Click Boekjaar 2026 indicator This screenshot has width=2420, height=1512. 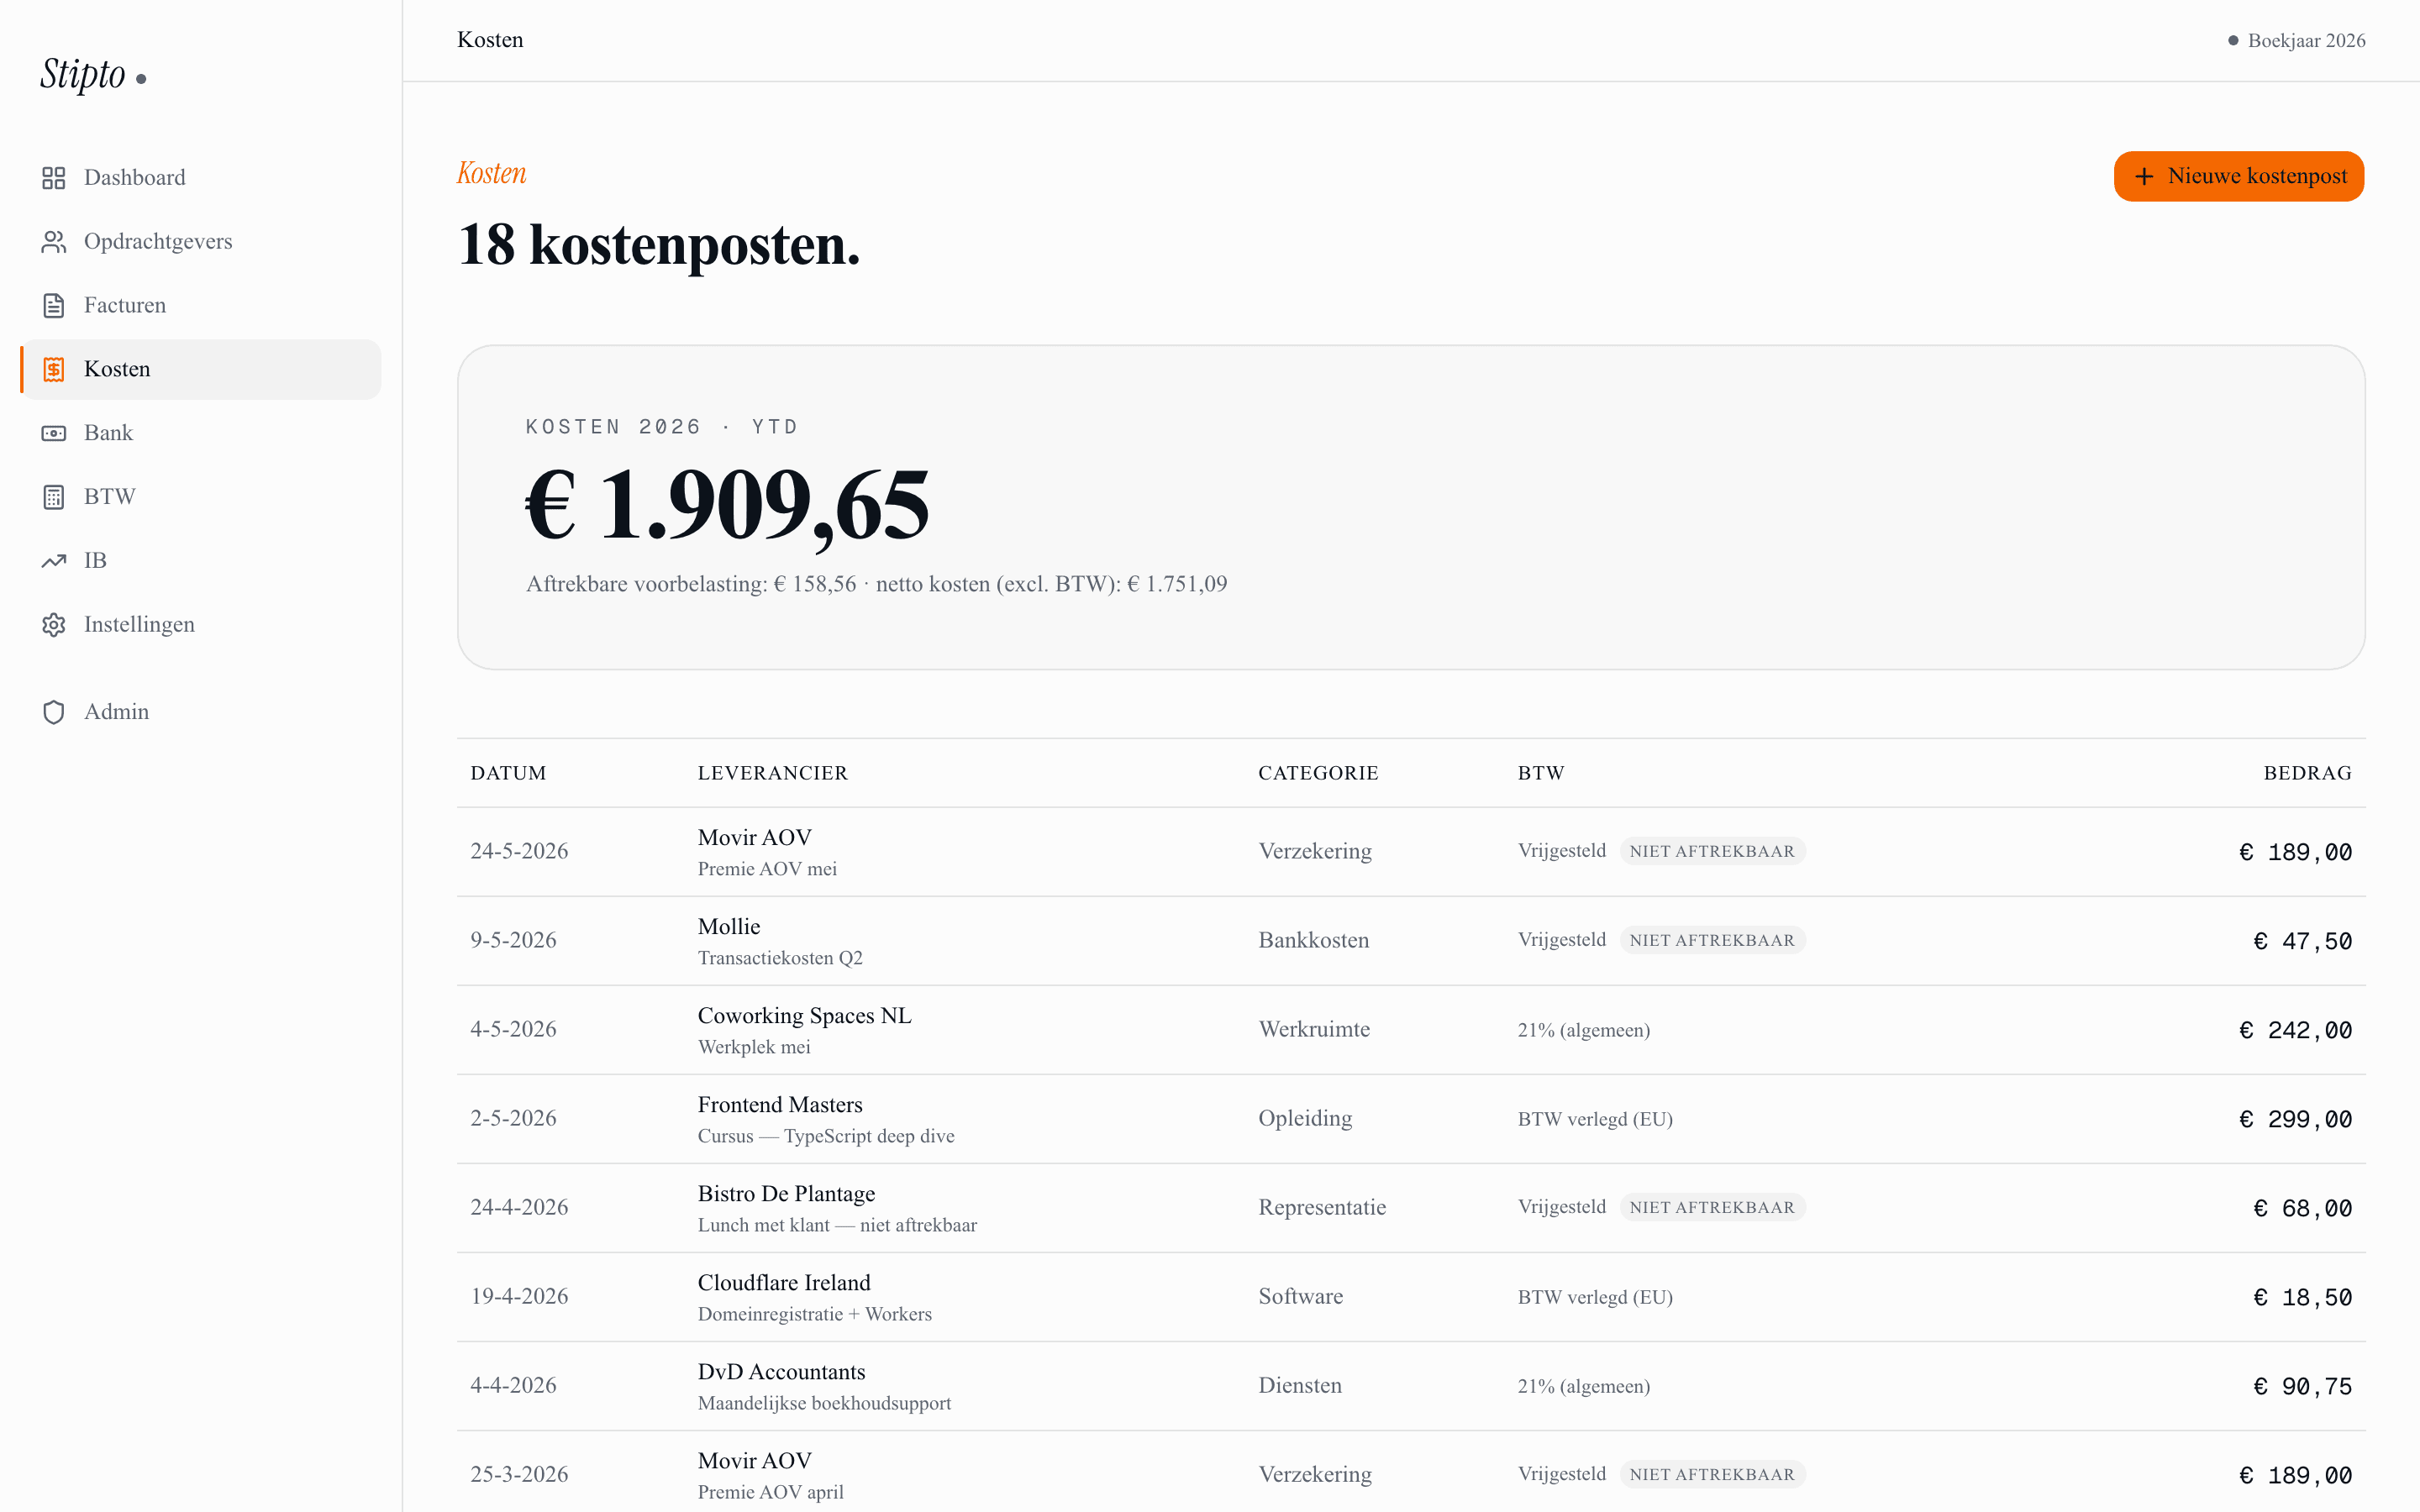(x=2296, y=41)
